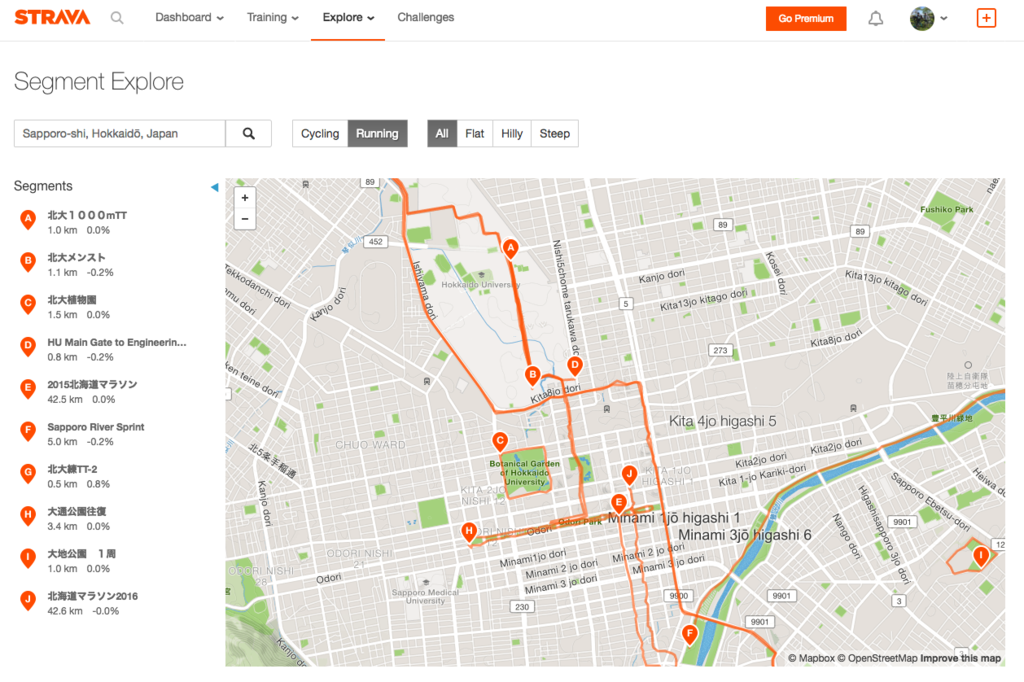Screen dimensions: 1024x682
Task: Click list pin F for Sapporo River Sprint
Action: coord(27,431)
